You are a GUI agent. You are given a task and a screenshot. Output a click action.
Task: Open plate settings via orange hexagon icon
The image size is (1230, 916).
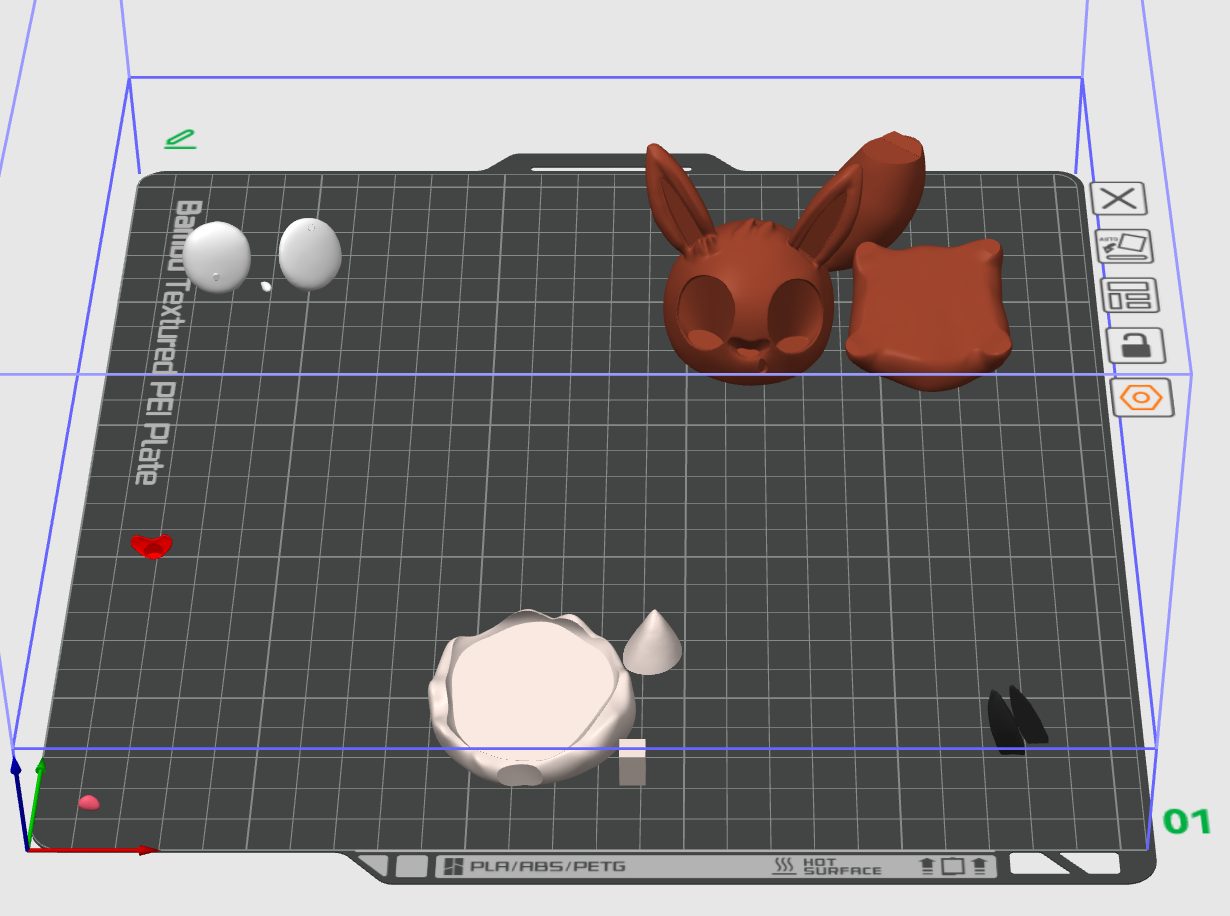pos(1142,398)
